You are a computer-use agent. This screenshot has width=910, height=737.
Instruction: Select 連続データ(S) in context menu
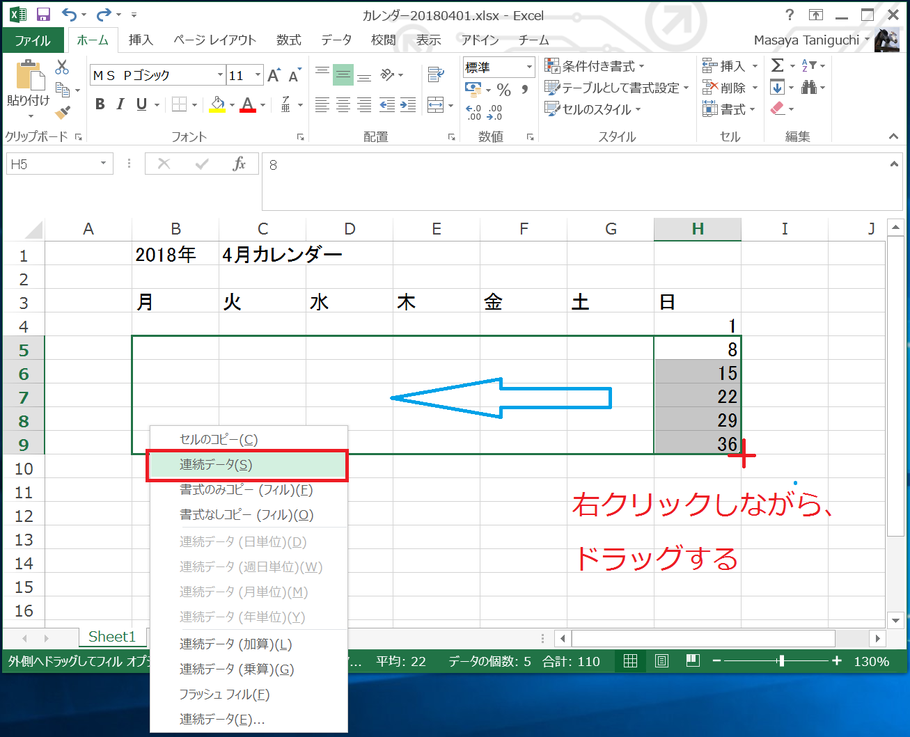[247, 465]
